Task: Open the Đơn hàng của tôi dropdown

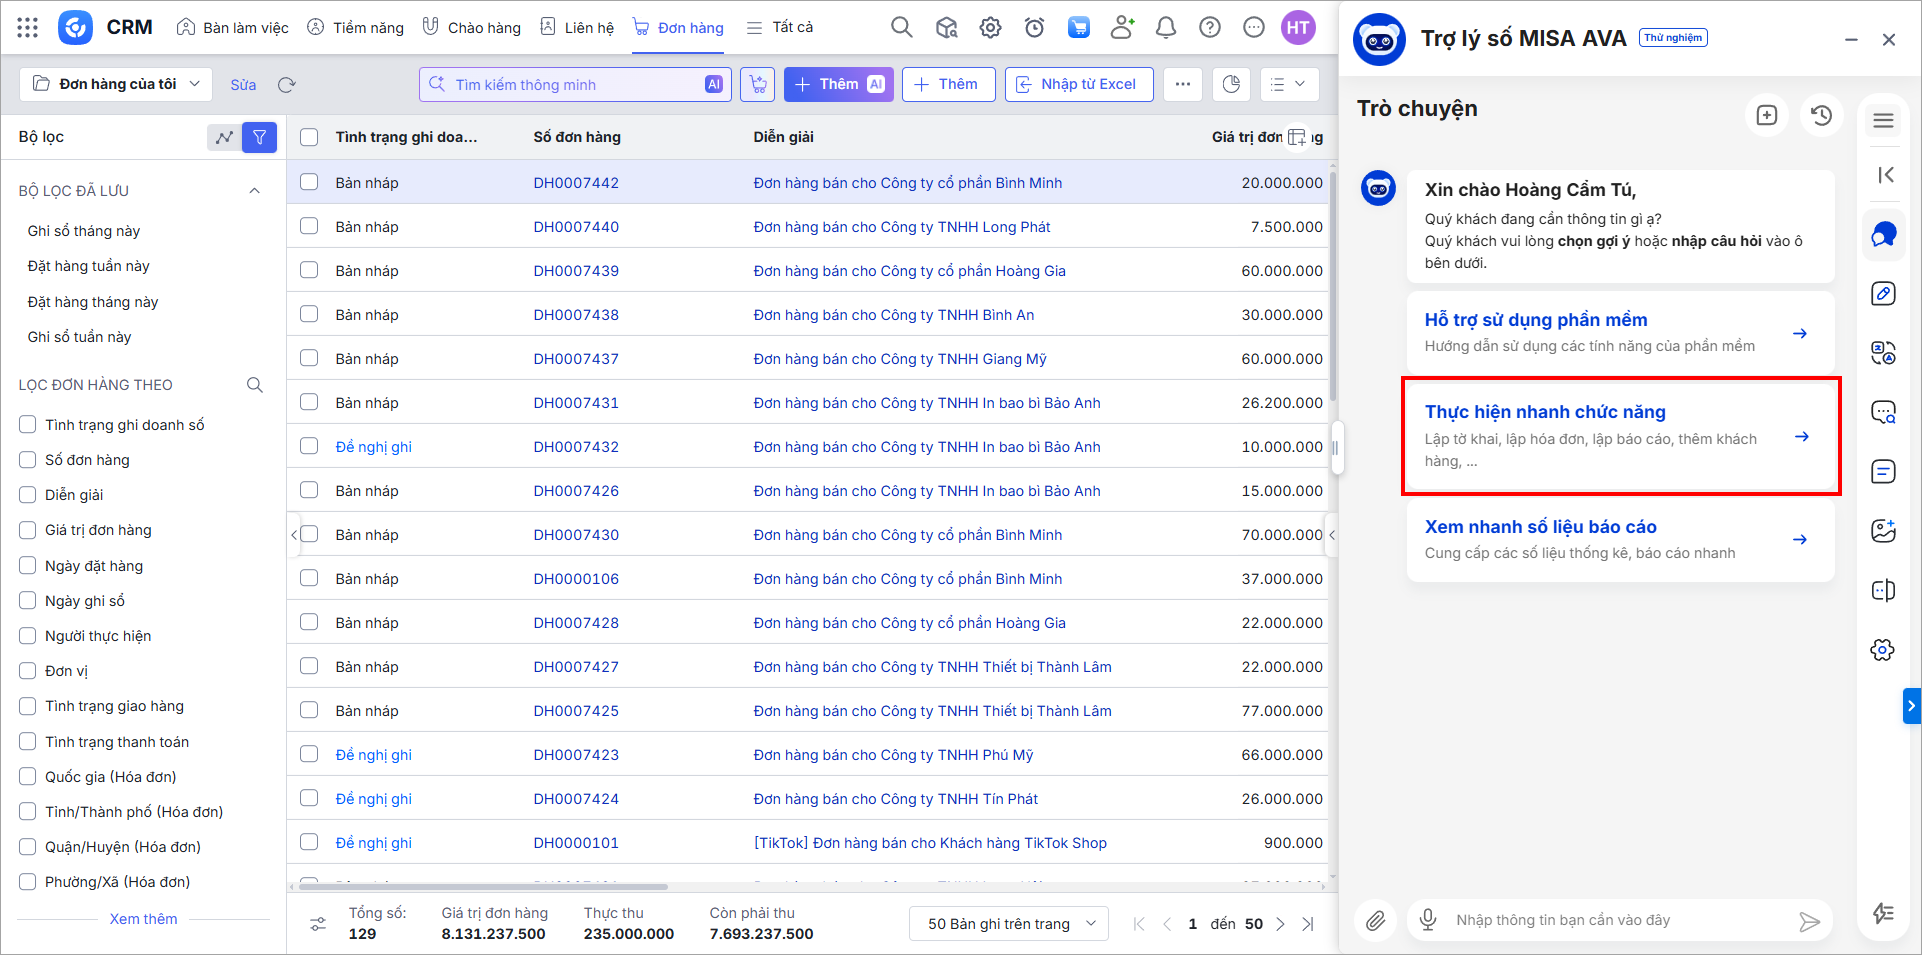Action: pyautogui.click(x=116, y=84)
